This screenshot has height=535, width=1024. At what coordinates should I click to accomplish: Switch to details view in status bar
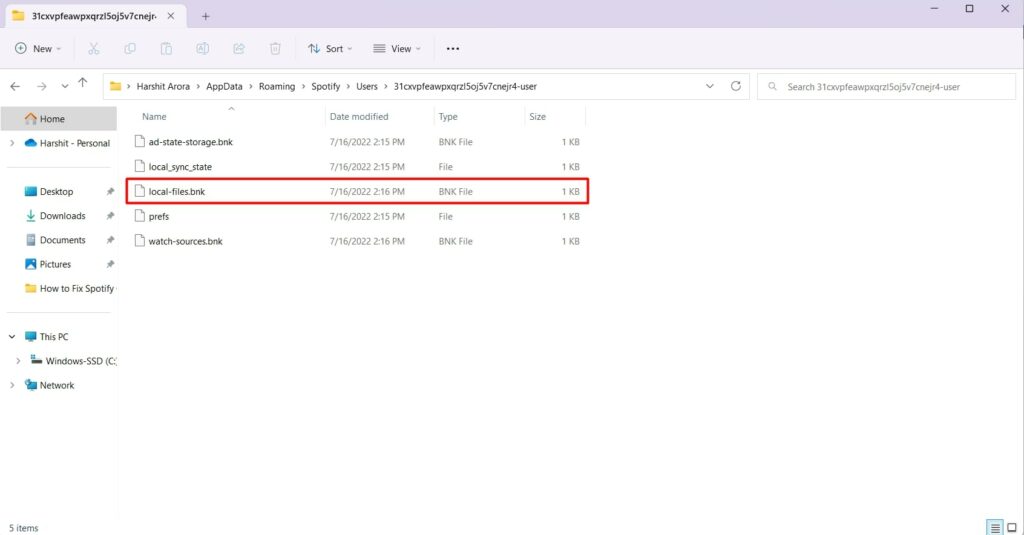click(x=994, y=527)
